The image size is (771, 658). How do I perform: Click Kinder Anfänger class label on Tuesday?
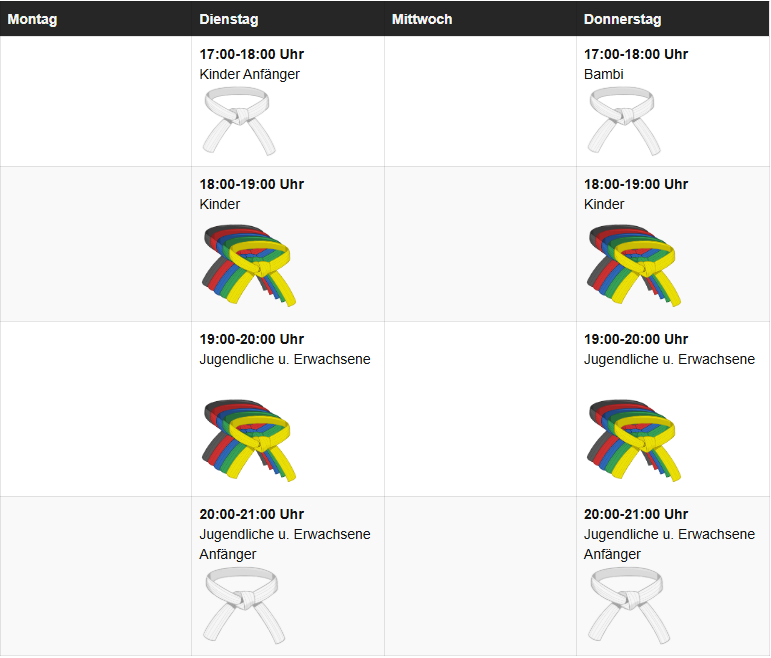coord(249,74)
